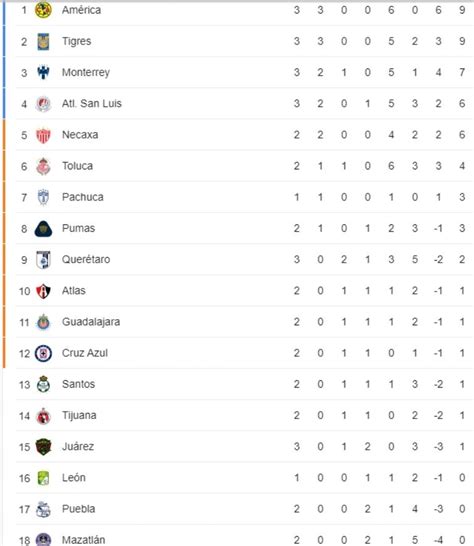This screenshot has height=546, width=474.
Task: Click the Pumas dark logo icon
Action: [43, 229]
